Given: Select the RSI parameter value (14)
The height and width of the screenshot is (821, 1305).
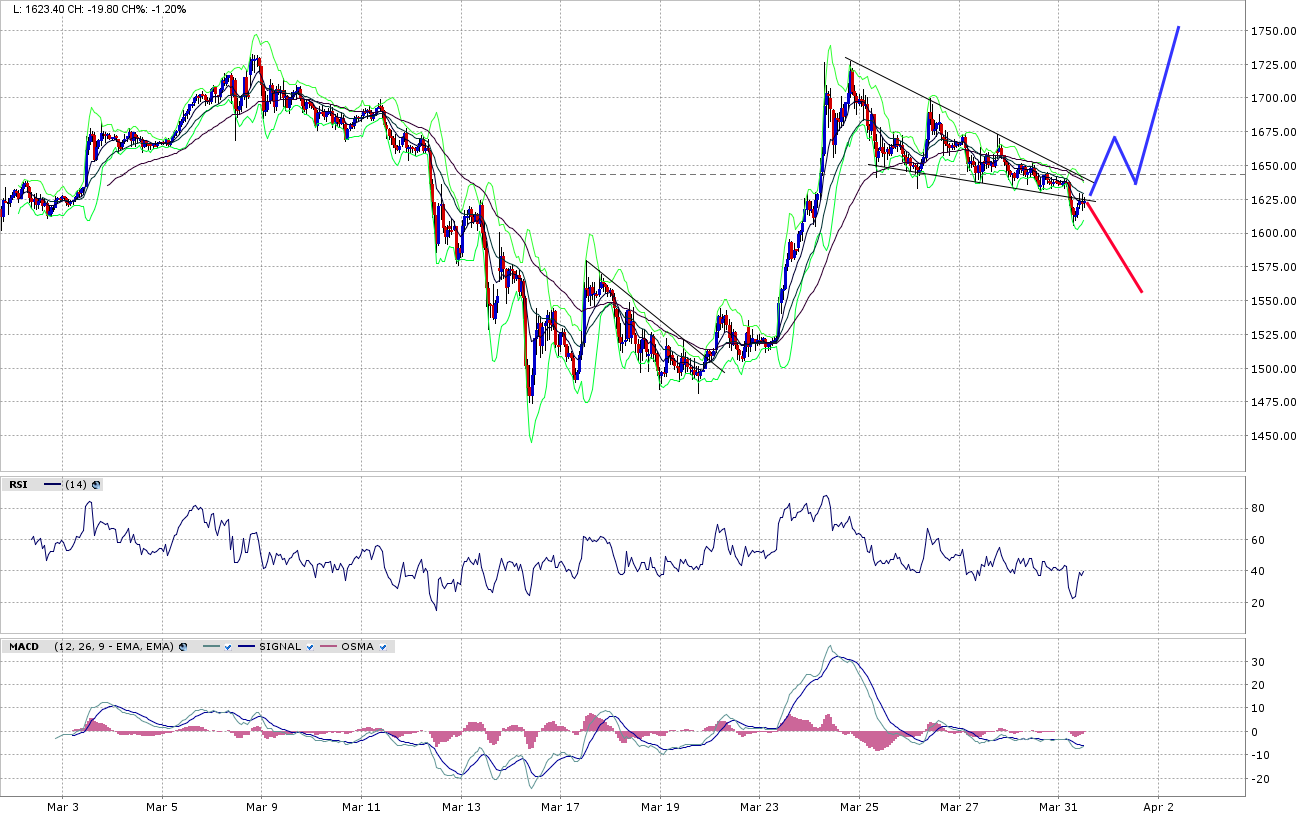Looking at the screenshot, I should [x=75, y=485].
